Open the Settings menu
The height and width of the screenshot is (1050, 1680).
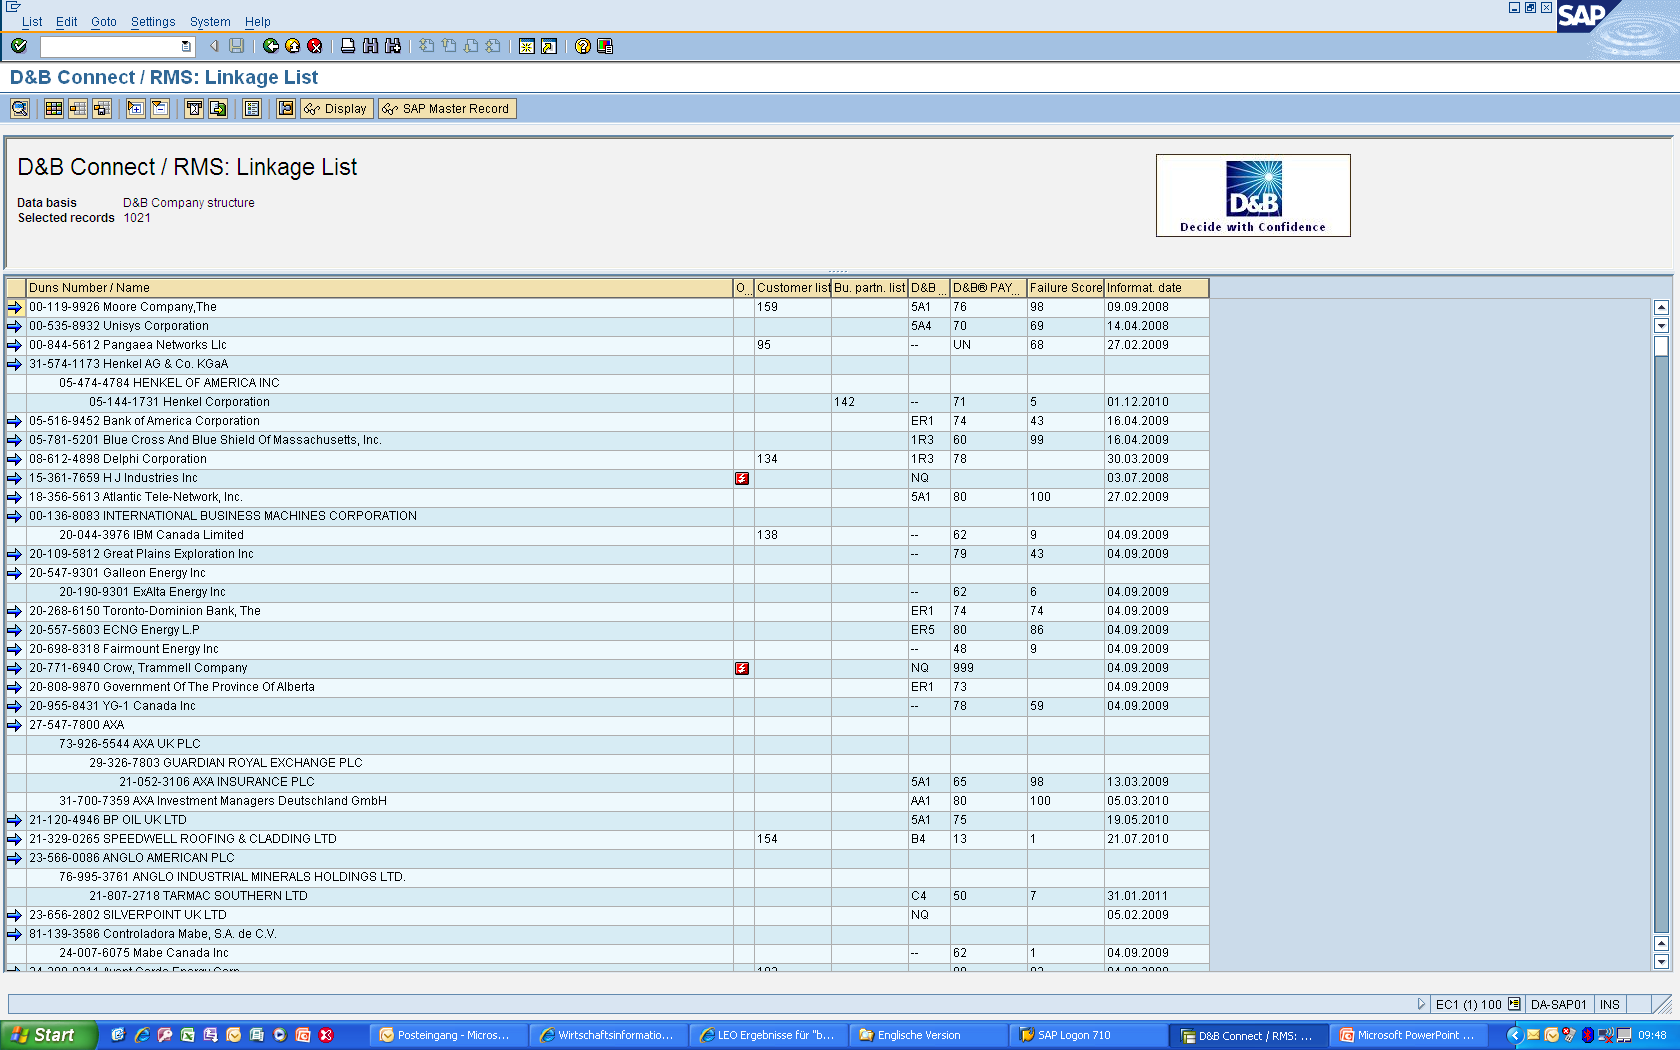click(153, 21)
